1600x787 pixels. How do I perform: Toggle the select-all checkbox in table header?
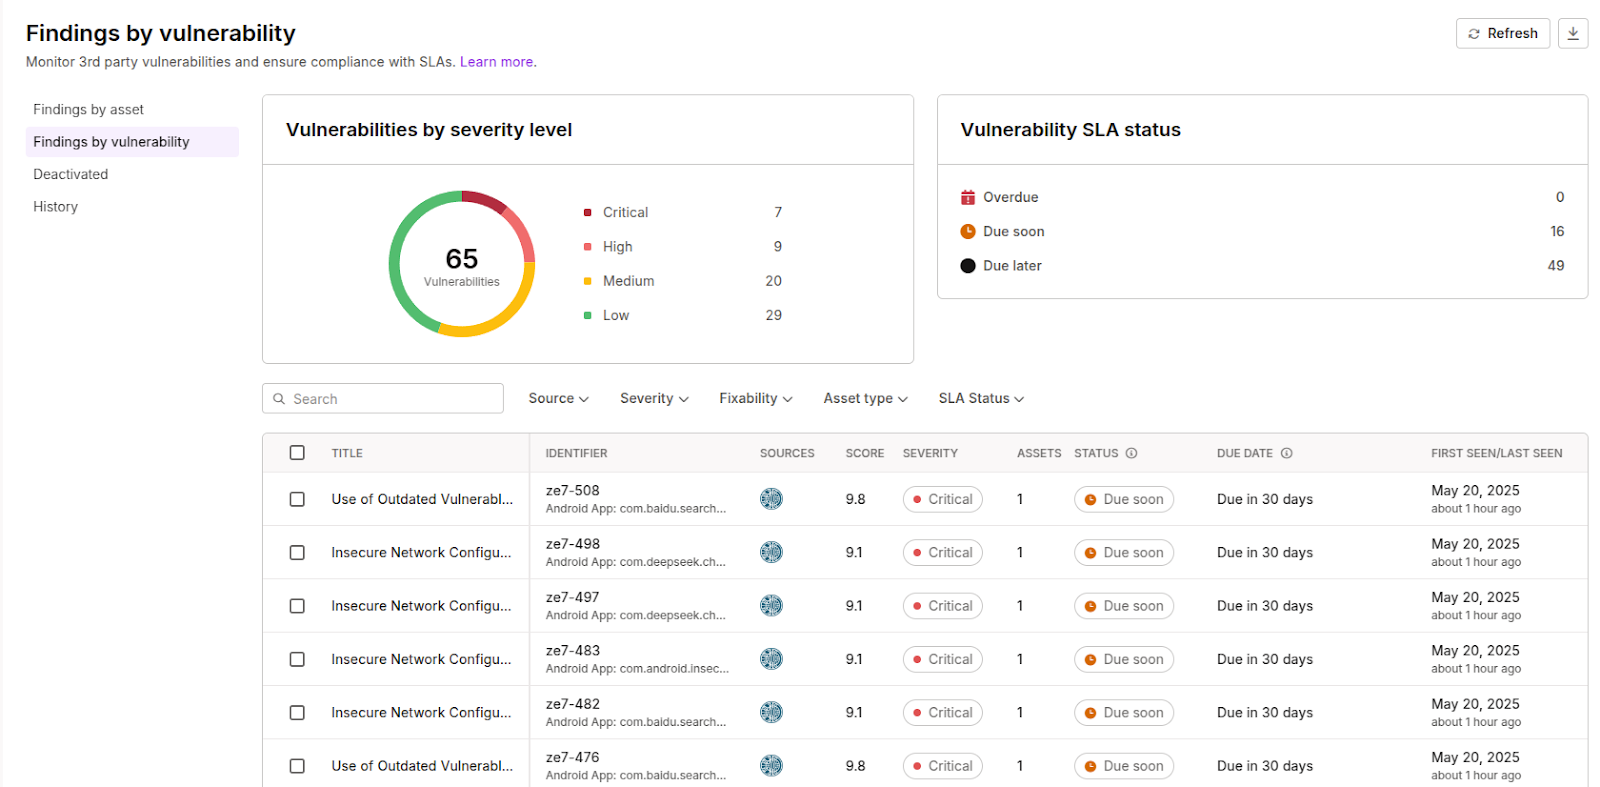click(x=297, y=453)
